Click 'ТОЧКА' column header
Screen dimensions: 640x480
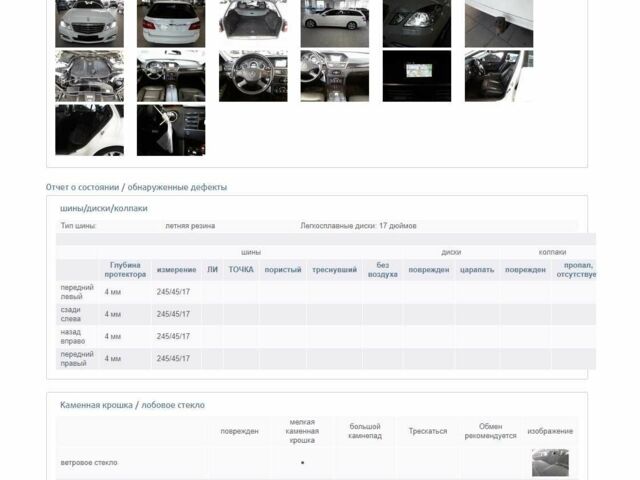pyautogui.click(x=241, y=270)
